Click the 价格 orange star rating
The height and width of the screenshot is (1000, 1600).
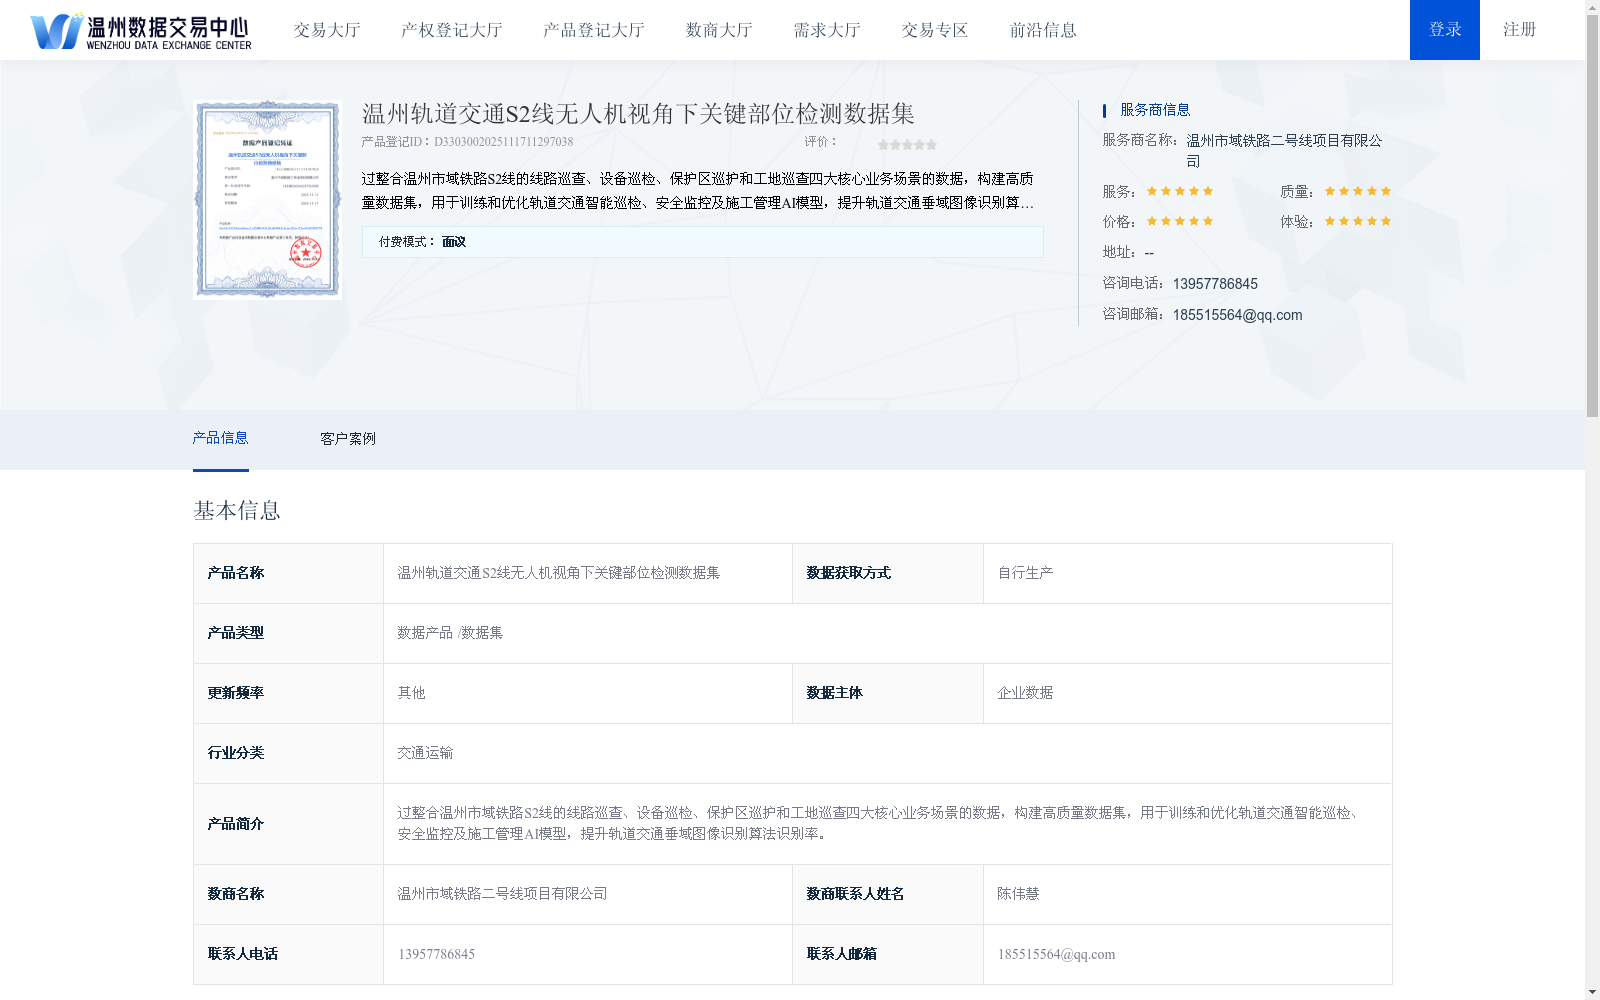tap(1180, 221)
